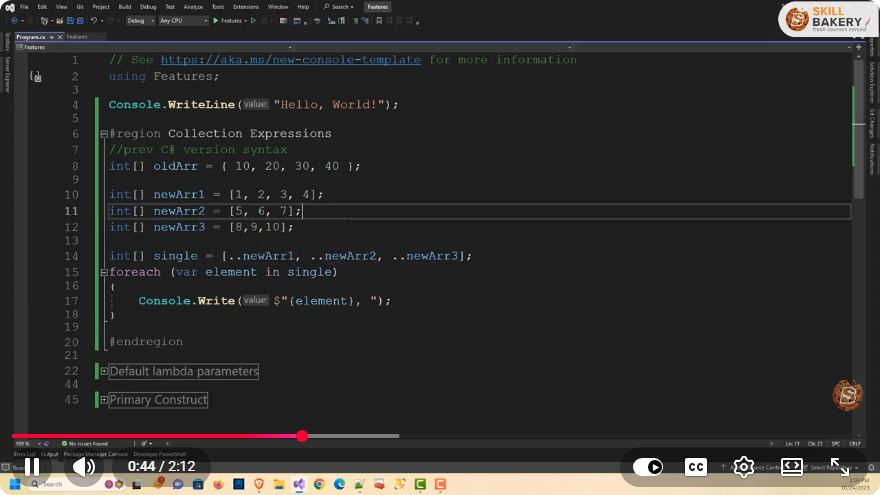Select the Program.cs tab
The image size is (880, 495).
click(31, 37)
